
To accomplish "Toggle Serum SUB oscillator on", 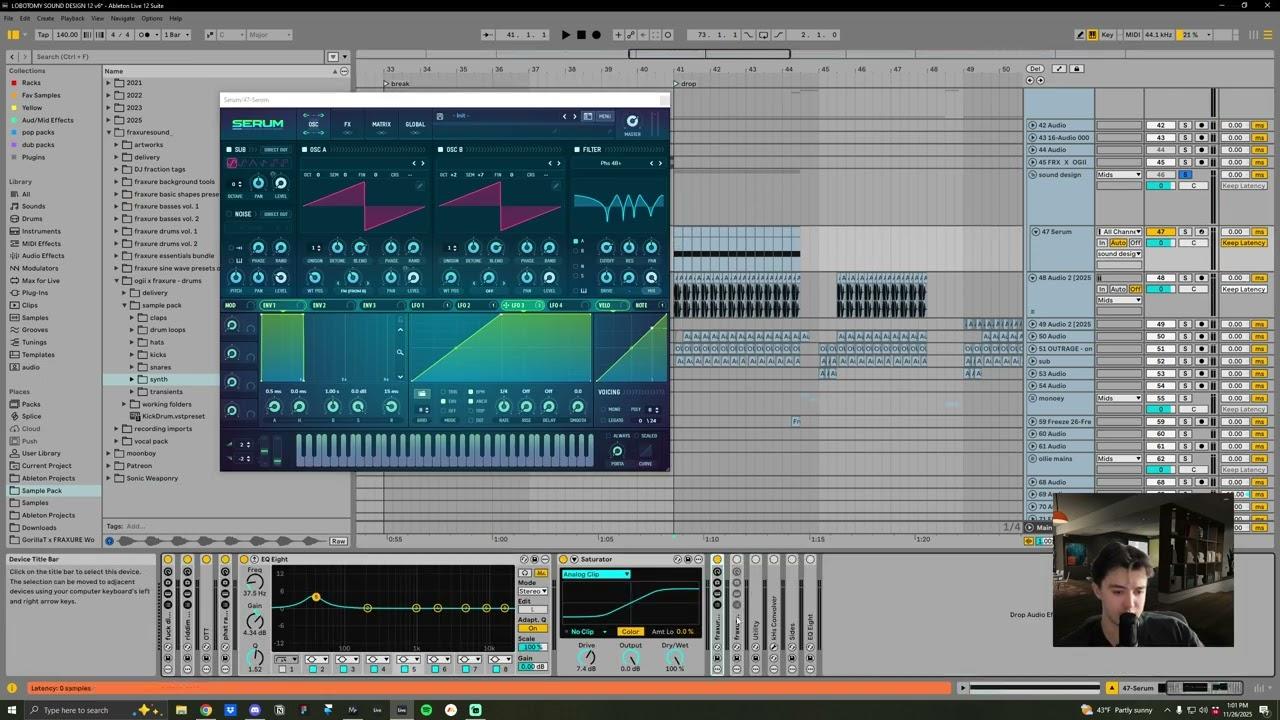I will click(x=229, y=150).
